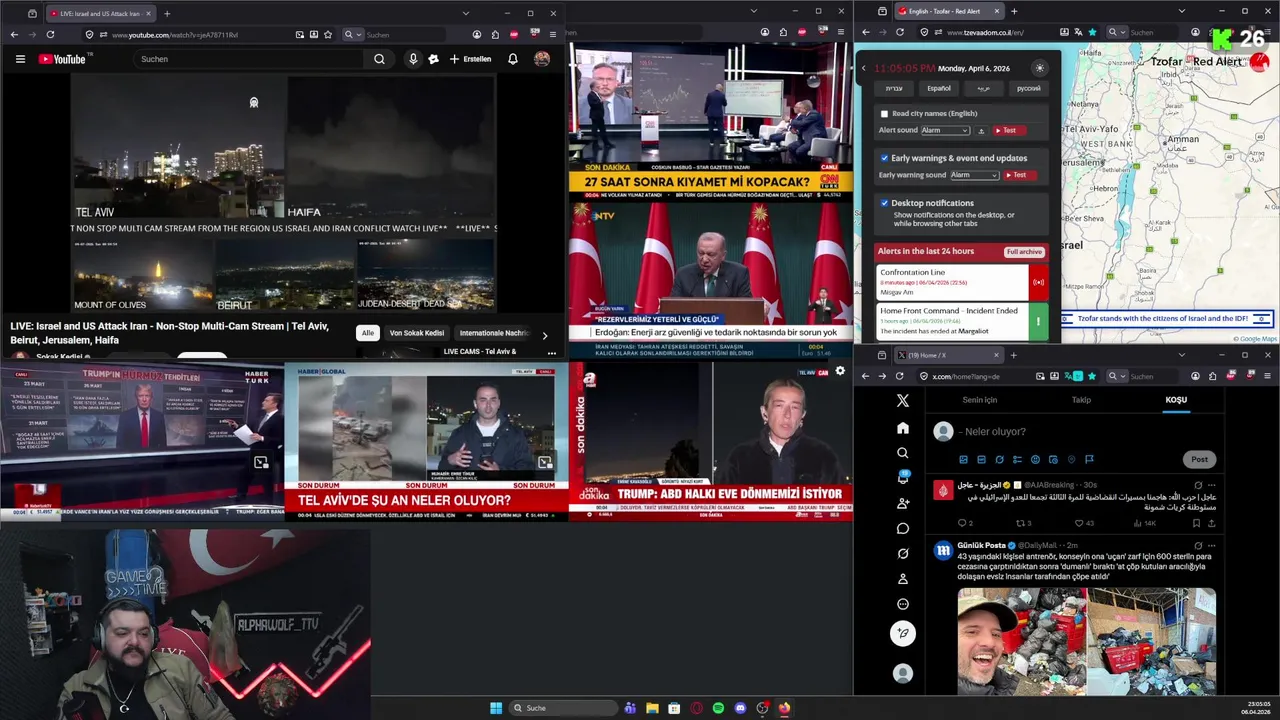This screenshot has height=720, width=1280.
Task: Open the Windows Start button
Action: tap(496, 708)
